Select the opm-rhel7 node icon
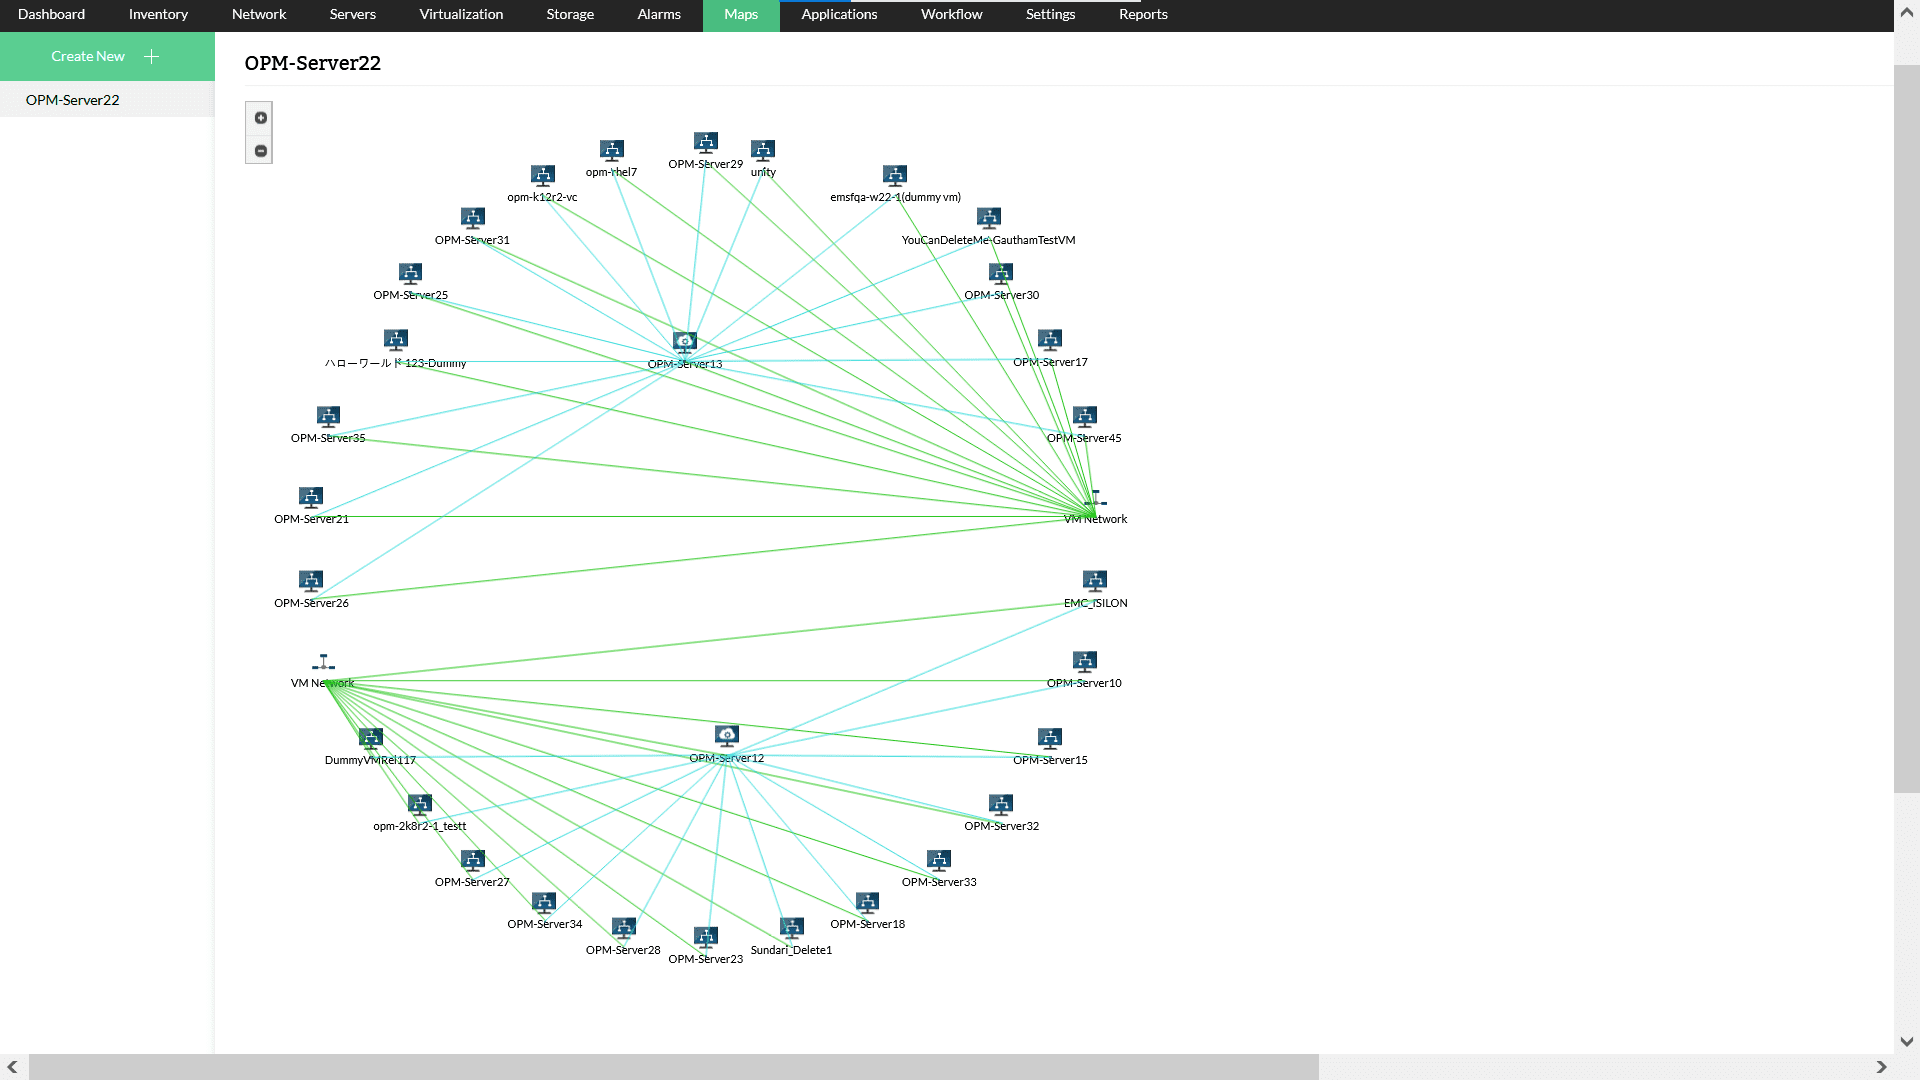This screenshot has width=1920, height=1080. pos(612,150)
